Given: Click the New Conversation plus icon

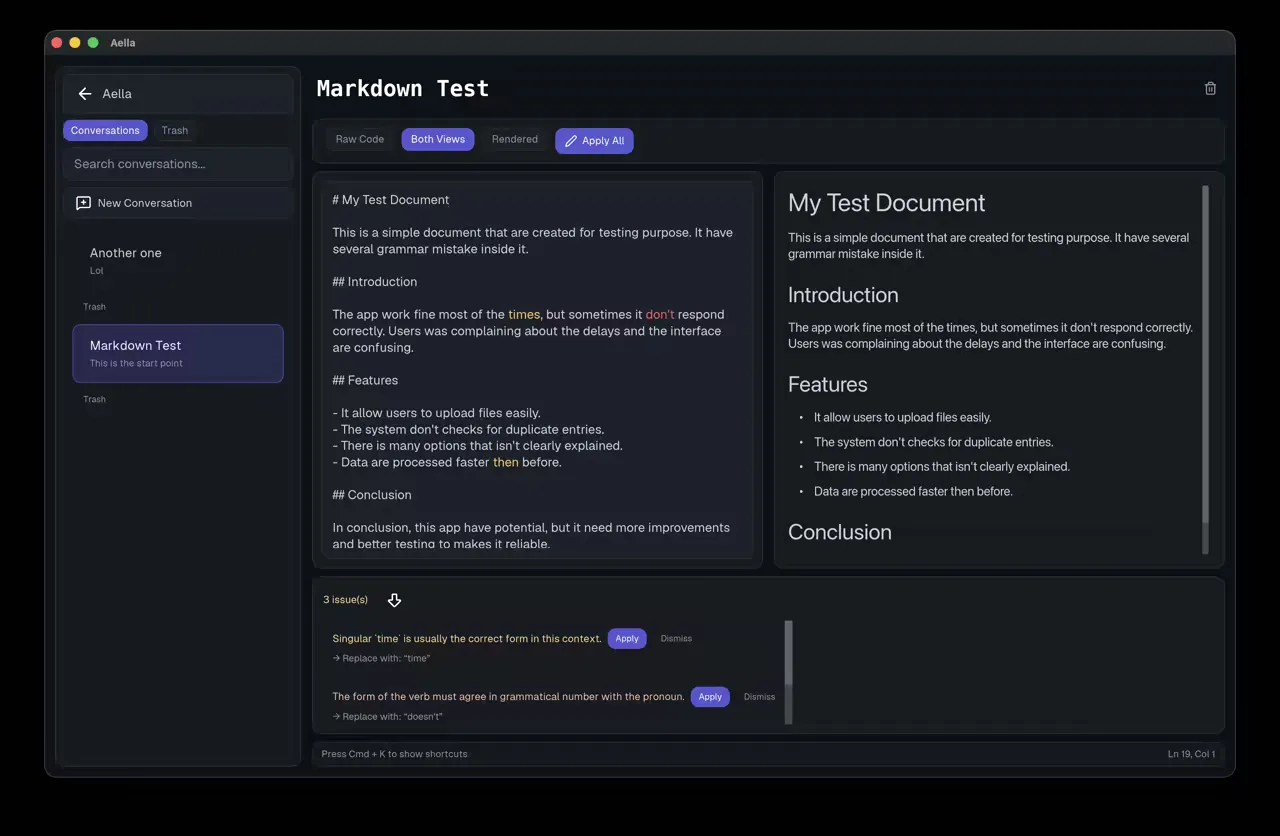Looking at the screenshot, I should (84, 203).
